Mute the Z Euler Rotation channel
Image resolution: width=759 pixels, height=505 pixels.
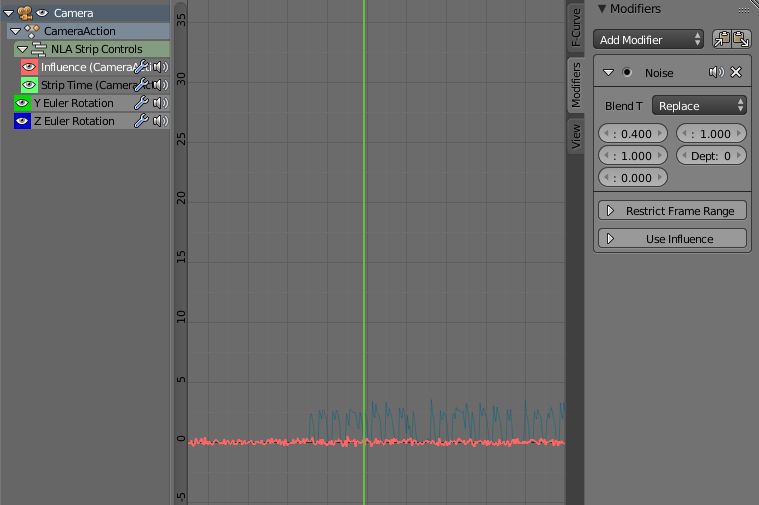160,121
